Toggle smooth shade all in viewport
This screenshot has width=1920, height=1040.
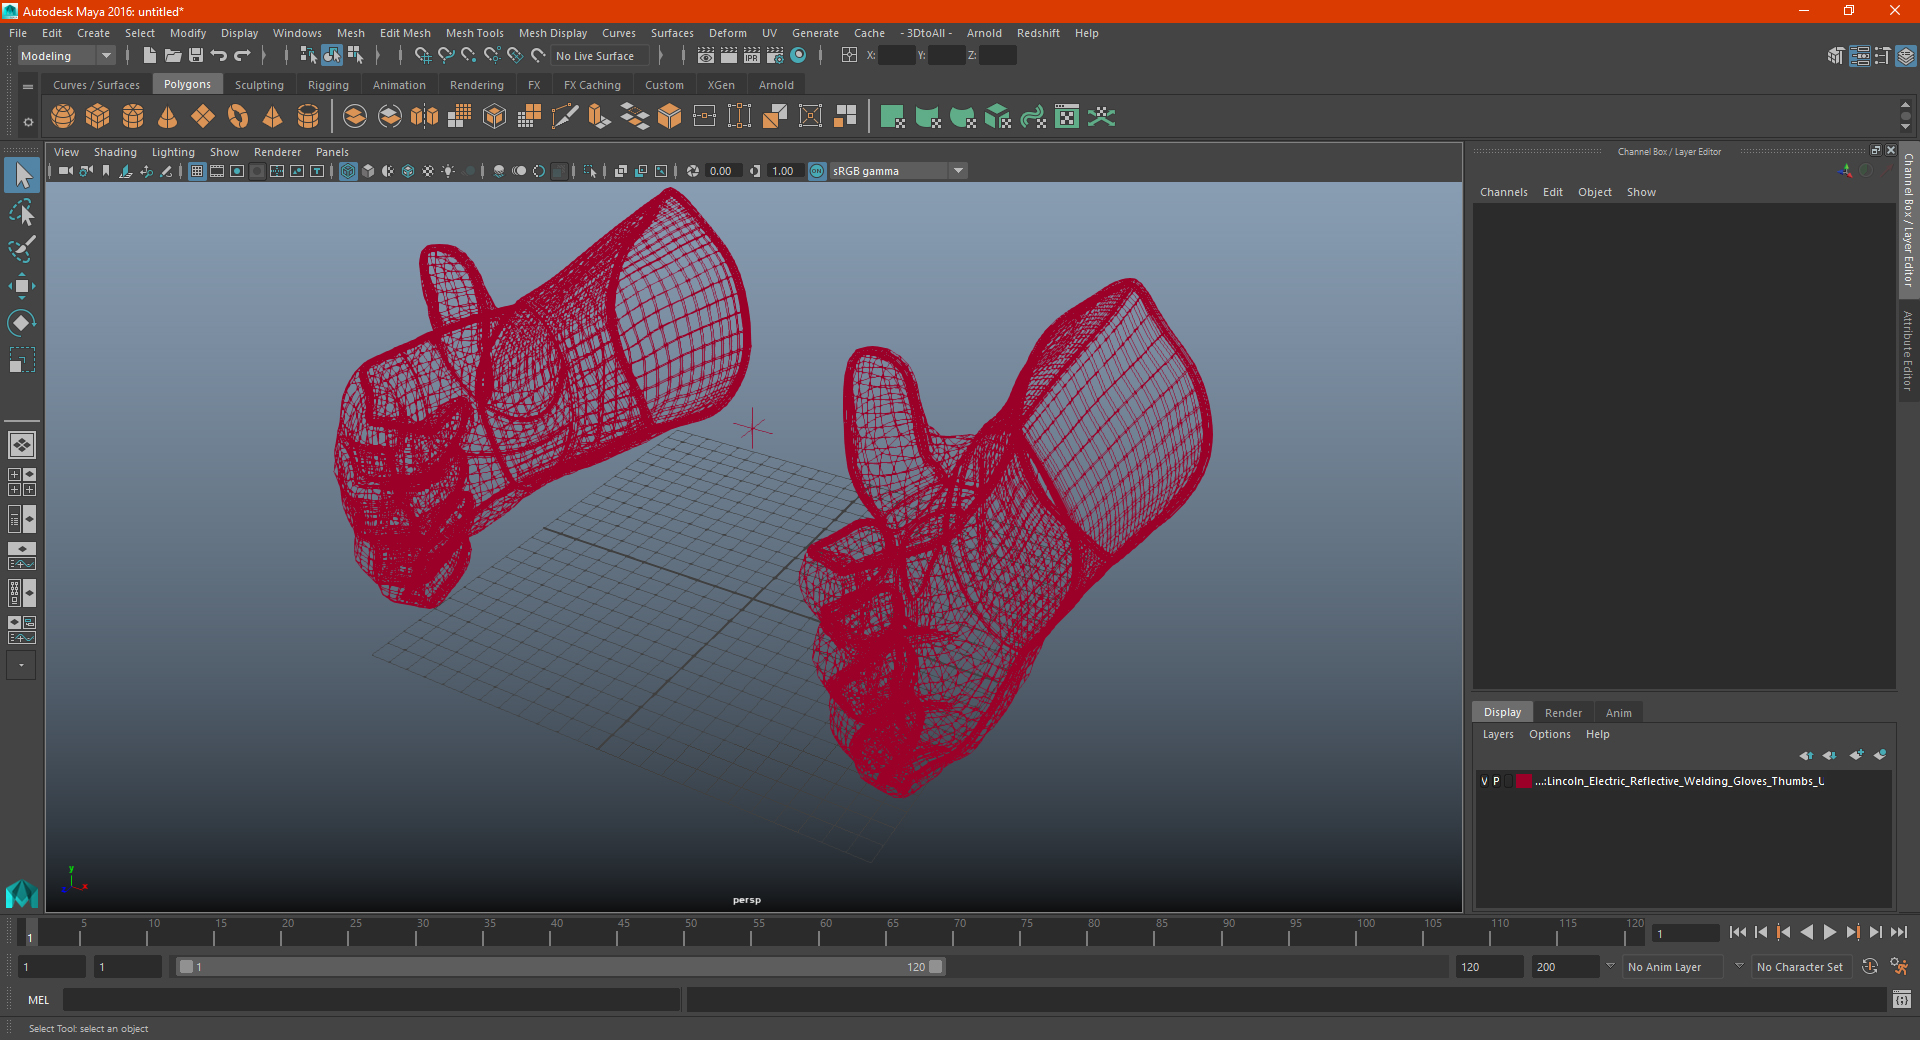pyautogui.click(x=368, y=171)
